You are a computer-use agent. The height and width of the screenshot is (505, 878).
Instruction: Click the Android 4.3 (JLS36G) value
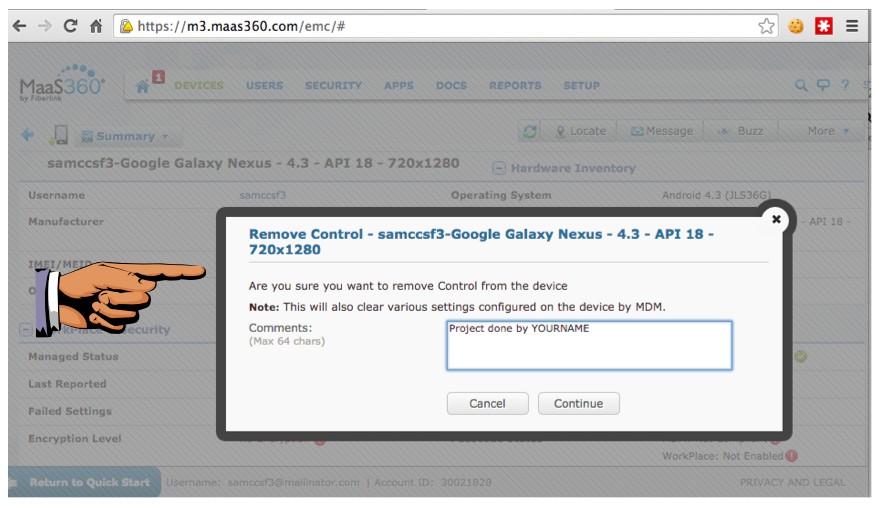click(716, 195)
